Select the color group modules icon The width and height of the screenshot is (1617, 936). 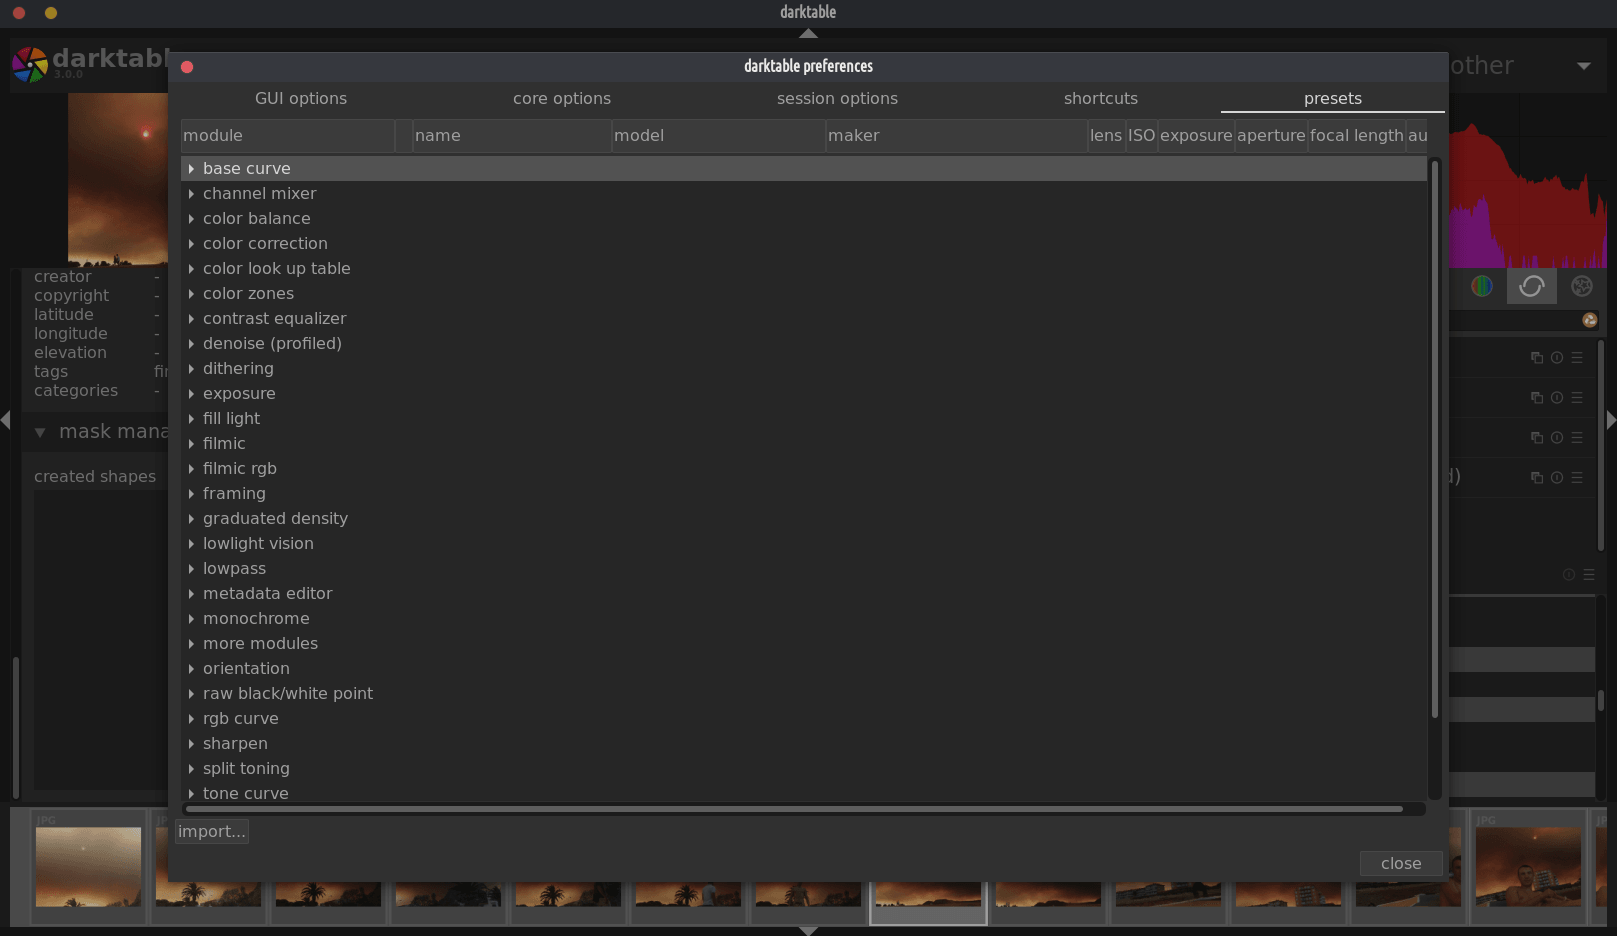(1482, 286)
